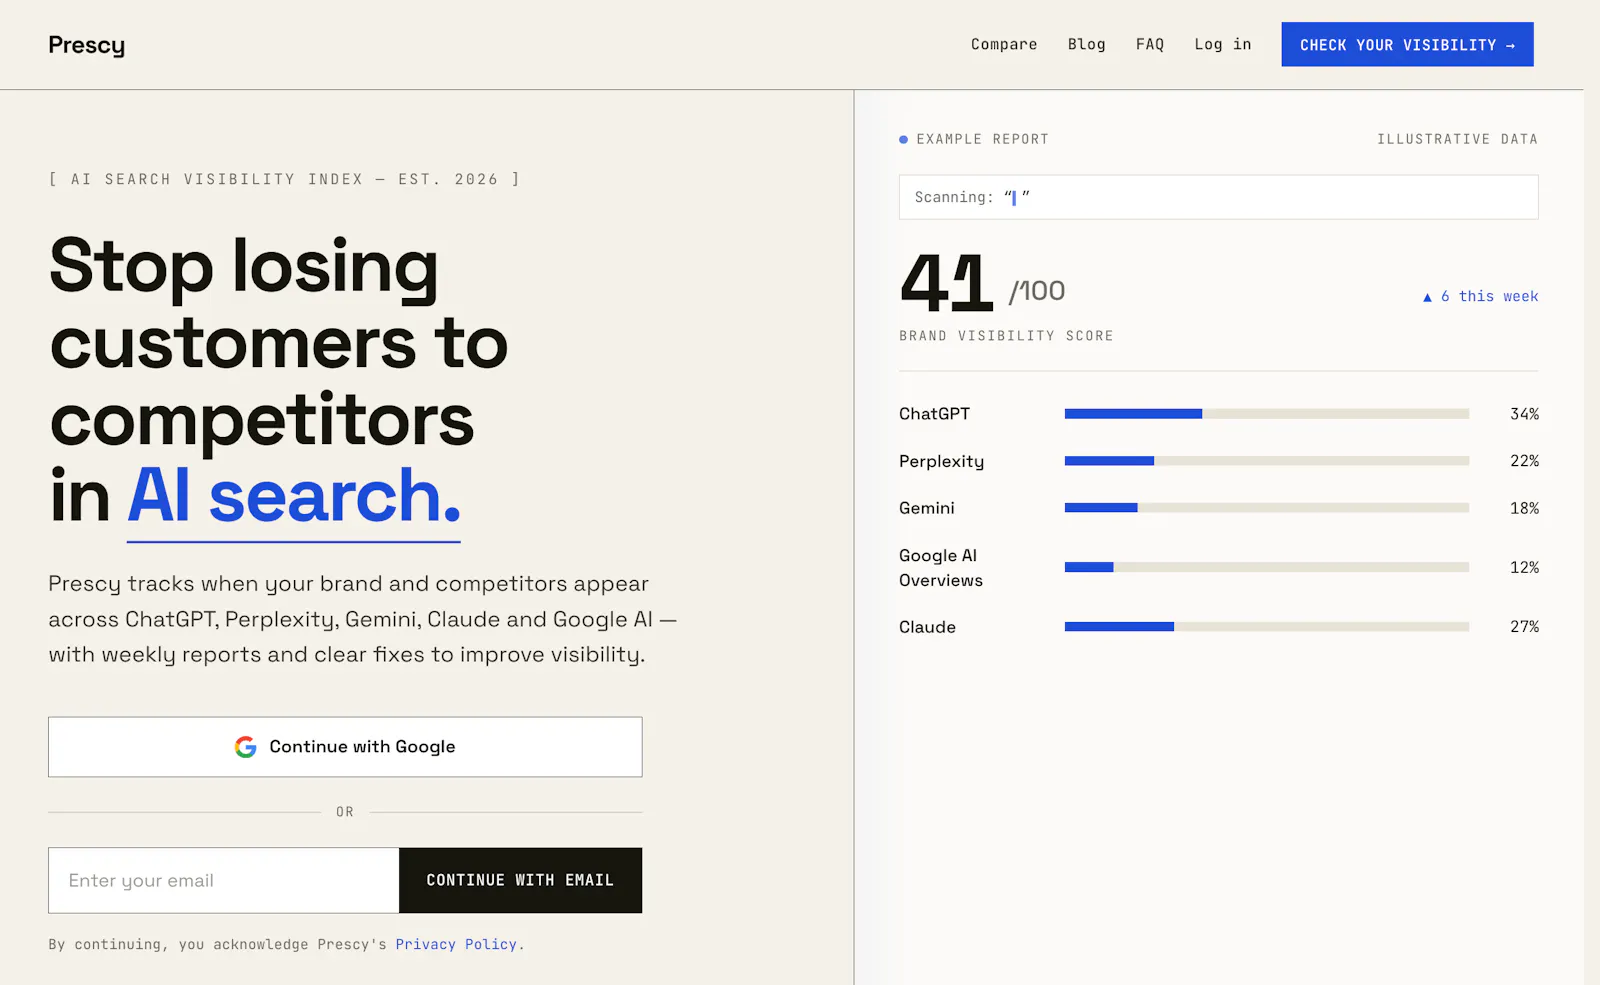Image resolution: width=1600 pixels, height=985 pixels.
Task: Click the Check Your Visibility button
Action: tap(1407, 44)
